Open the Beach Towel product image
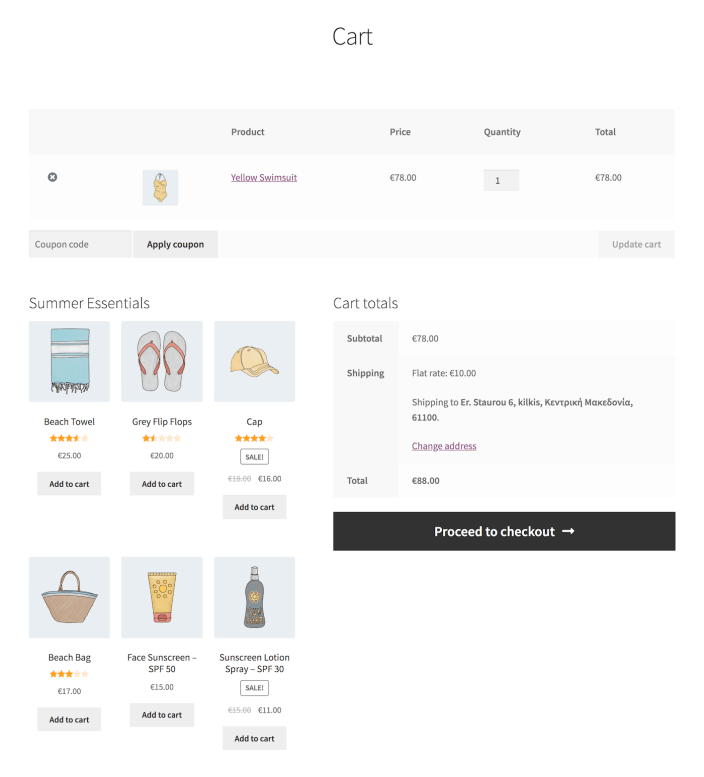The width and height of the screenshot is (704, 777). tap(69, 361)
